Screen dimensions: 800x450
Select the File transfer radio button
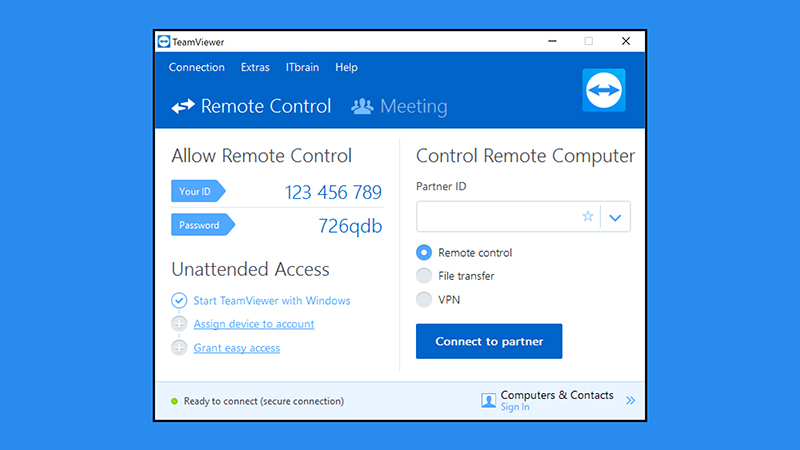click(x=424, y=276)
